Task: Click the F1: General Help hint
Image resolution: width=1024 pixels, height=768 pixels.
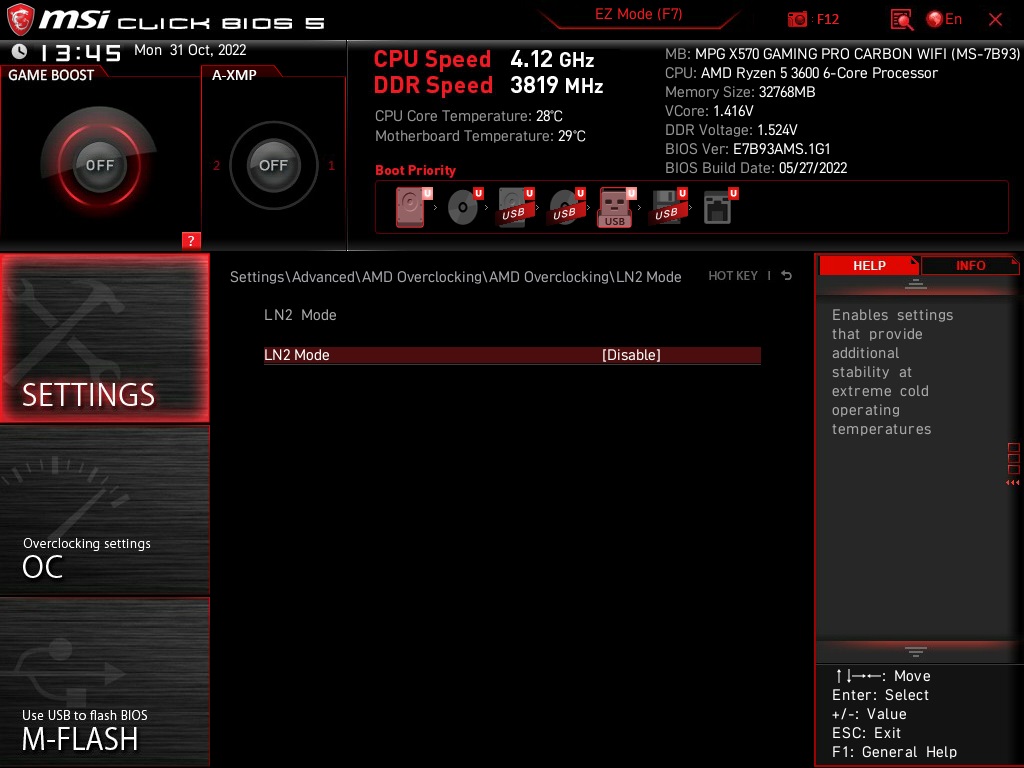Action: pos(894,752)
